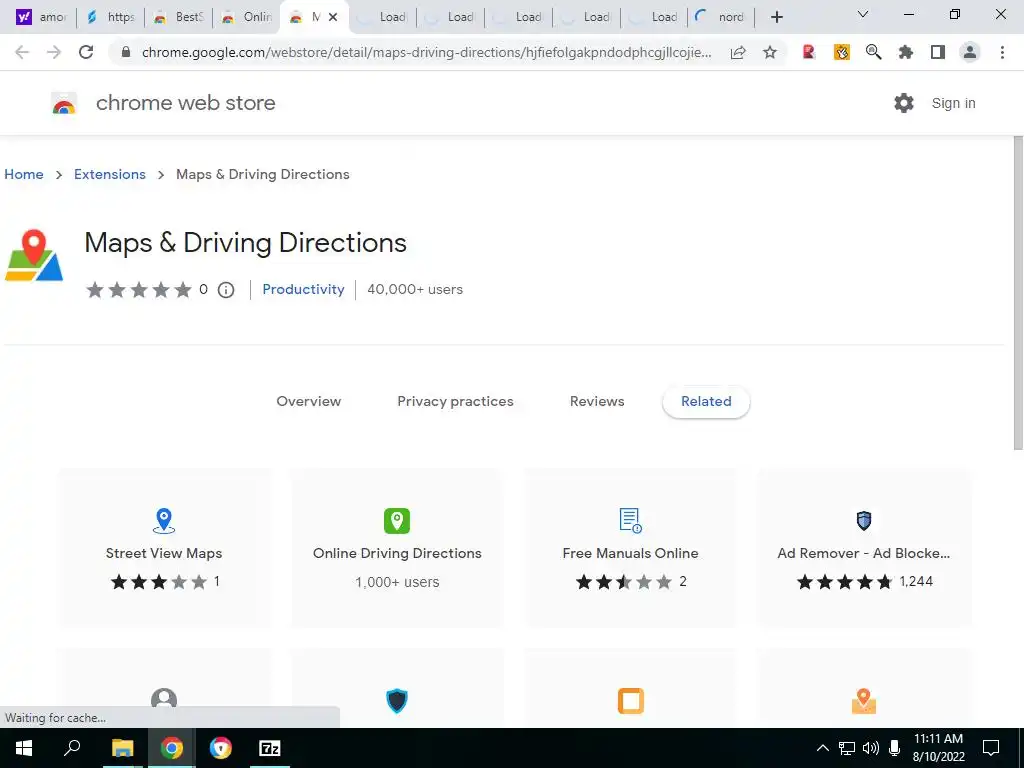
Task: Open the Extensions puzzle piece icon
Action: [x=906, y=52]
